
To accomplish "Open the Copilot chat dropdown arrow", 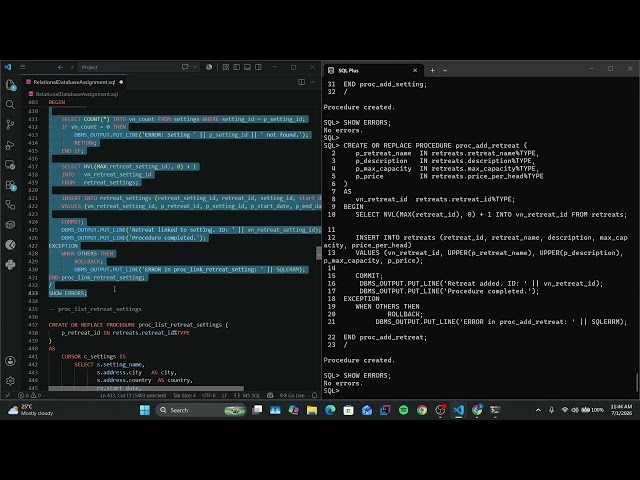I will [x=196, y=67].
